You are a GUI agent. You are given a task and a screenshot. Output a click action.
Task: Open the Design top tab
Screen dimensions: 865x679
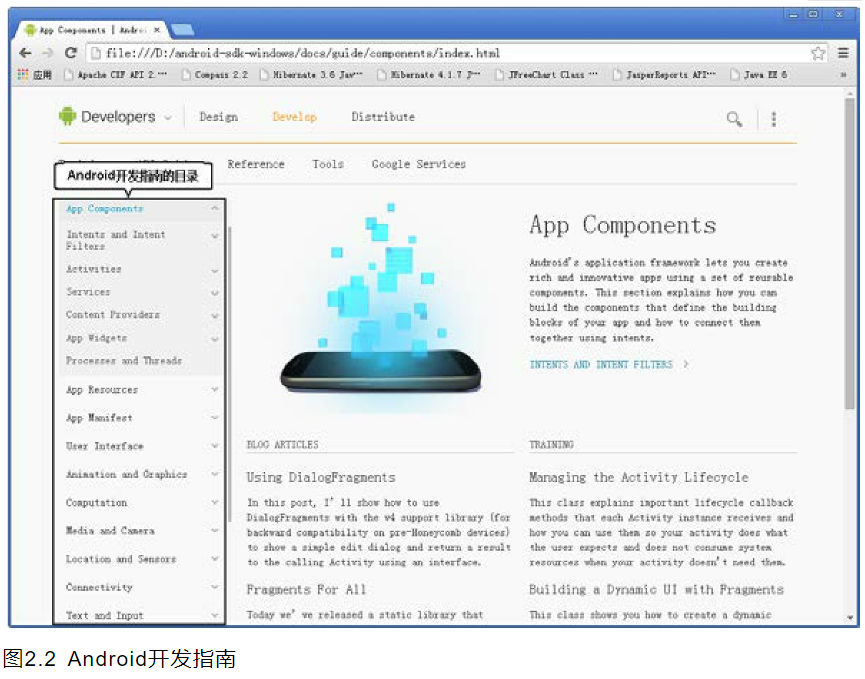(x=218, y=117)
